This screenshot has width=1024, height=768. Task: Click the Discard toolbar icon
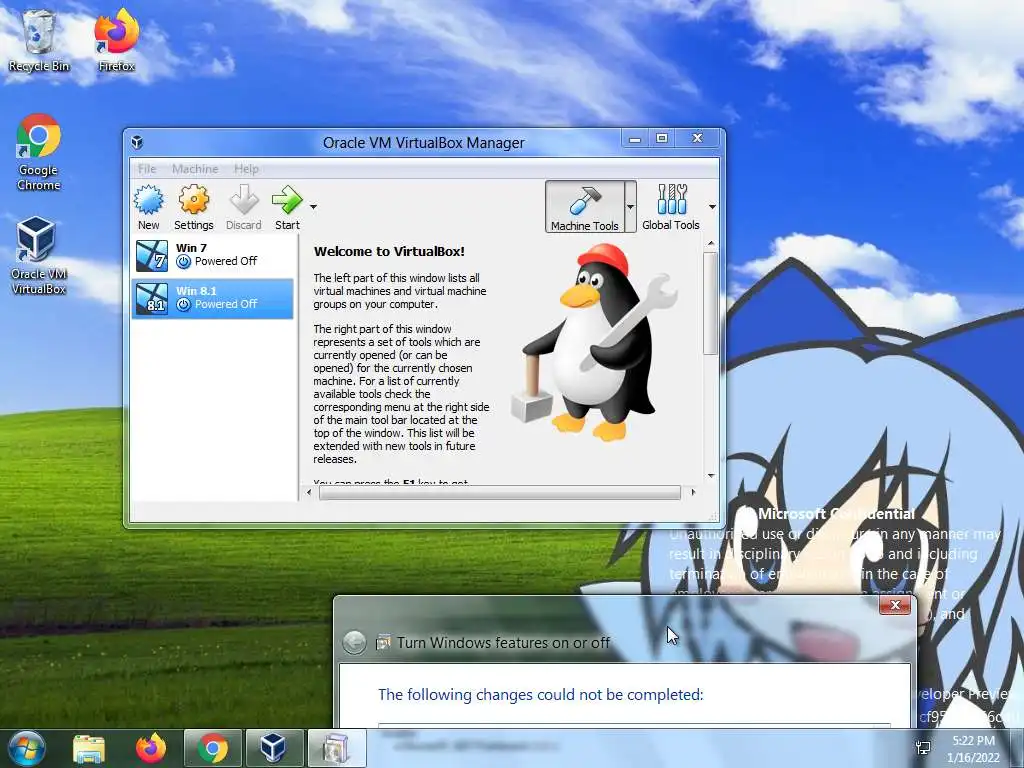(244, 207)
